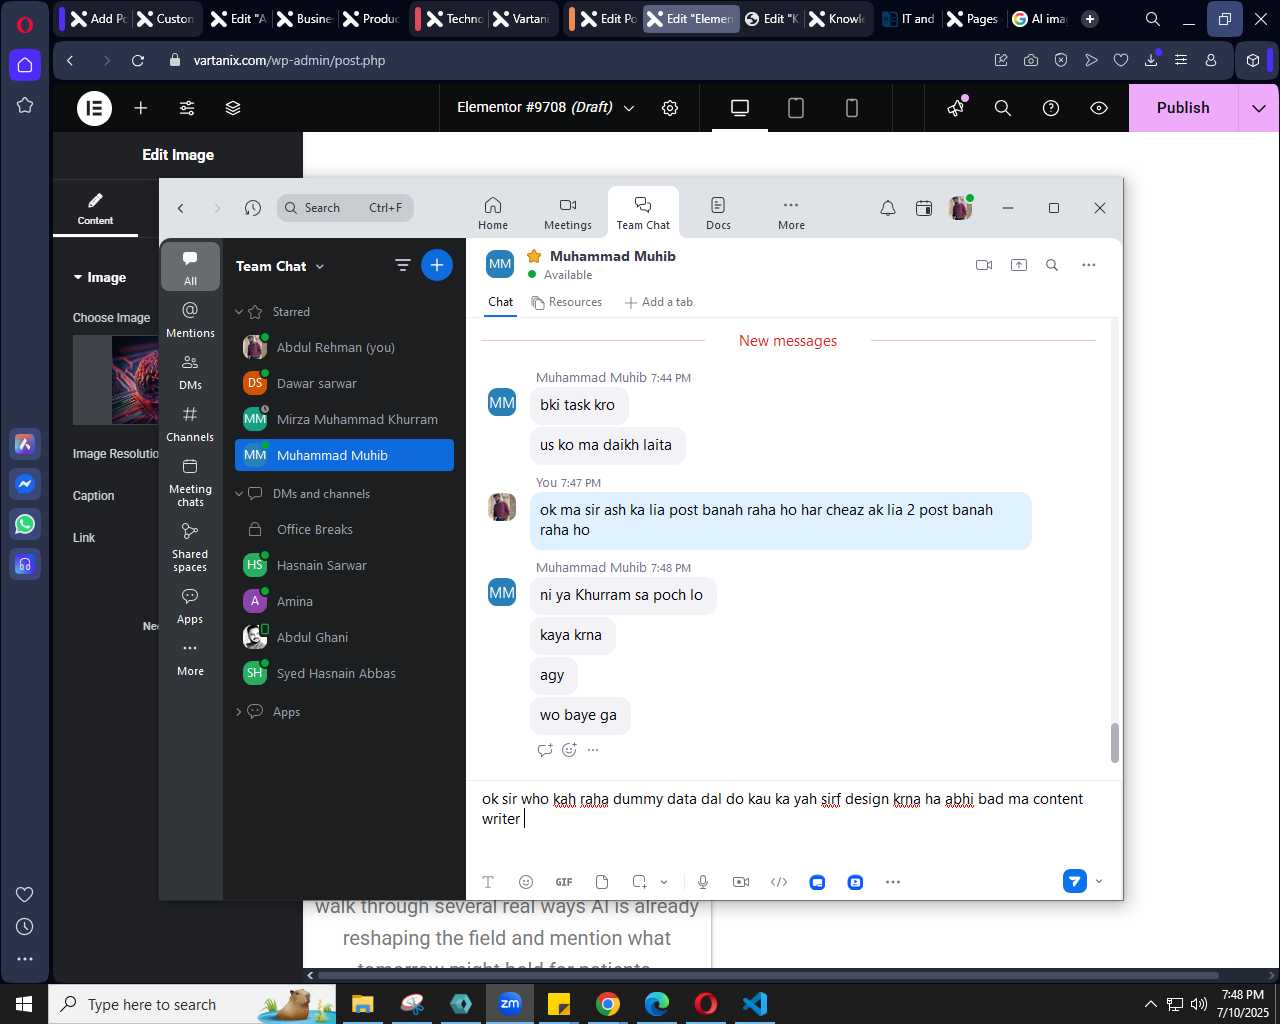This screenshot has width=1280, height=1024.
Task: Open Zoom calendar icon
Action: 924,208
